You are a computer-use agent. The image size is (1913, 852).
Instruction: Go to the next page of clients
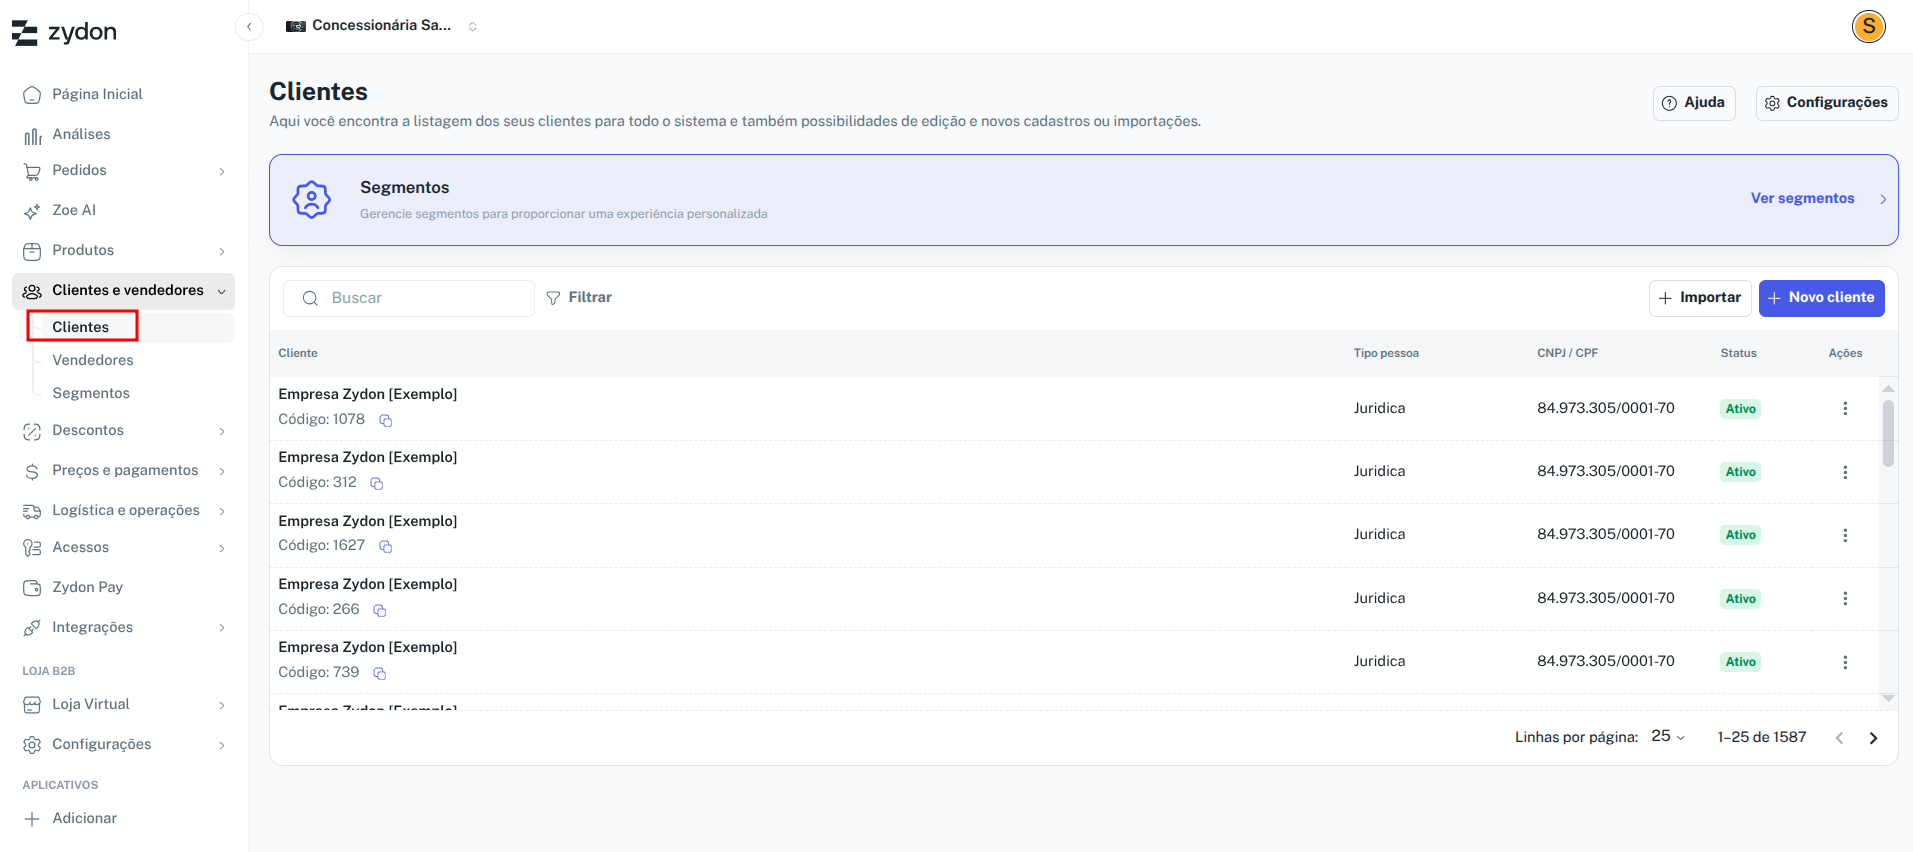coord(1873,738)
